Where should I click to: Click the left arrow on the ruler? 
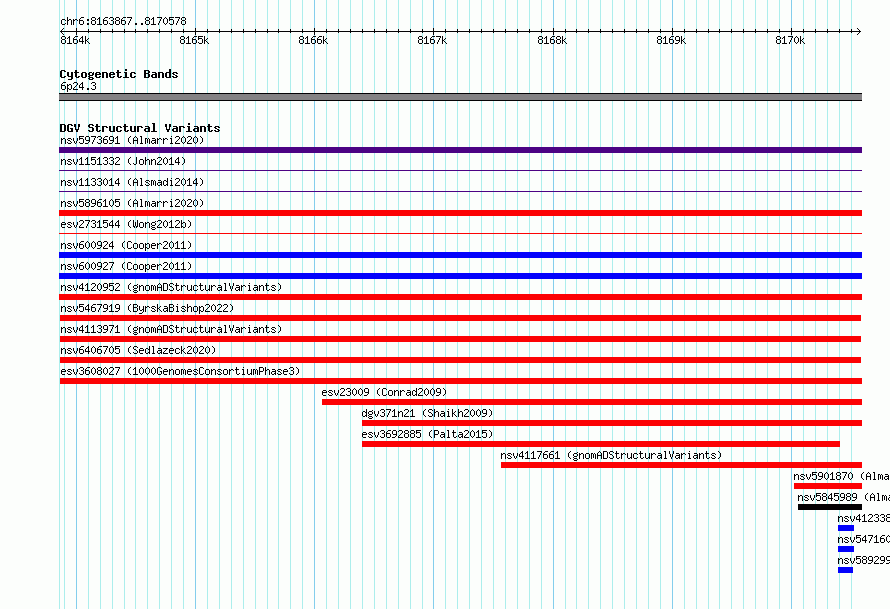(x=62, y=31)
